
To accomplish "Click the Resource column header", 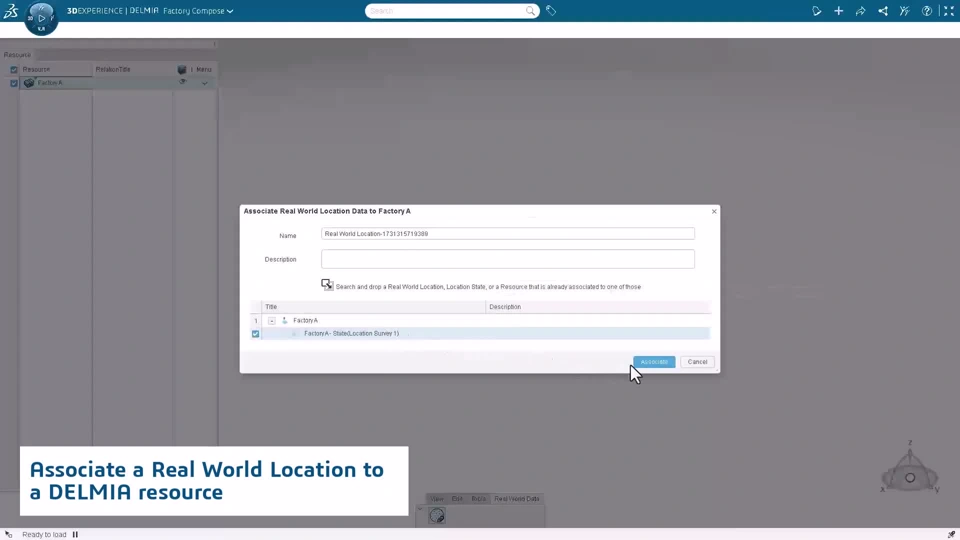I will pos(36,69).
